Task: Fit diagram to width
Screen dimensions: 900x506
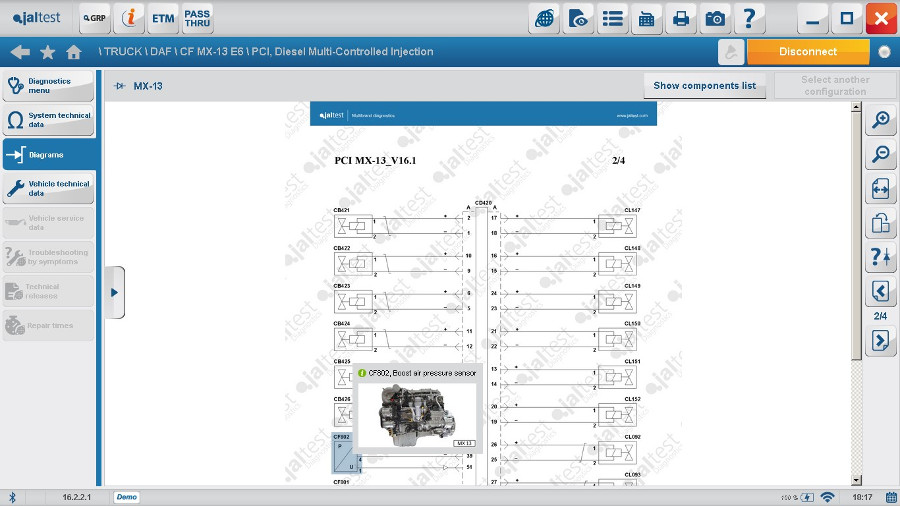Action: coord(880,188)
